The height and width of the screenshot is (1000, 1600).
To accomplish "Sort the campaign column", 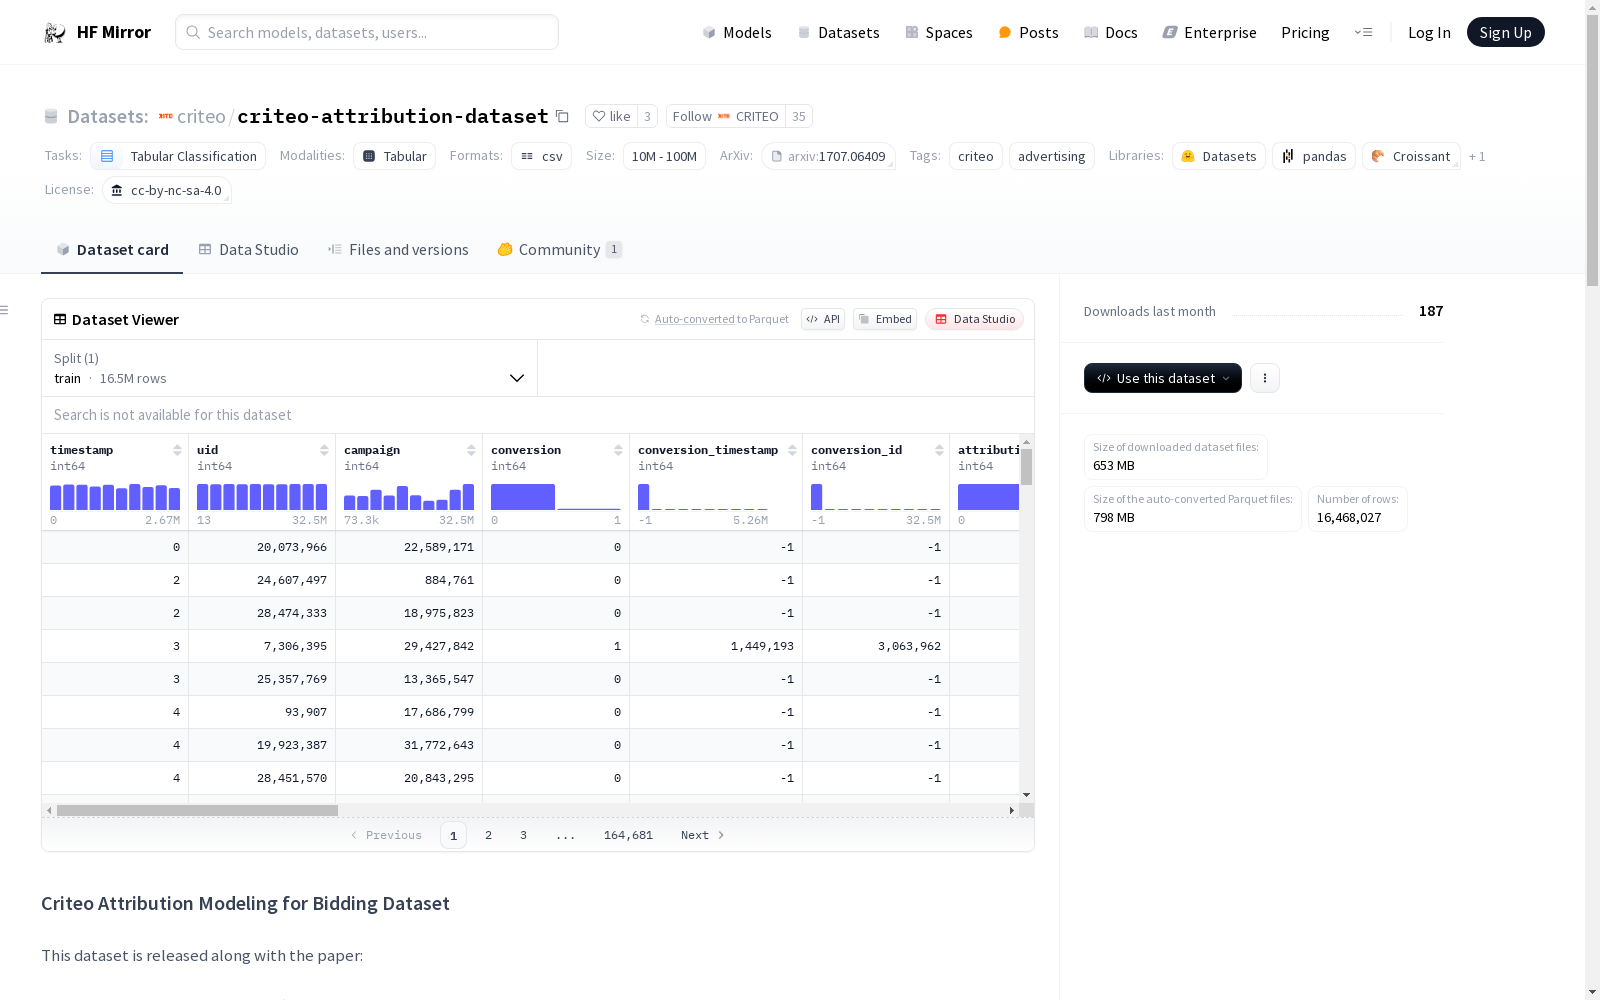I will click(x=471, y=450).
